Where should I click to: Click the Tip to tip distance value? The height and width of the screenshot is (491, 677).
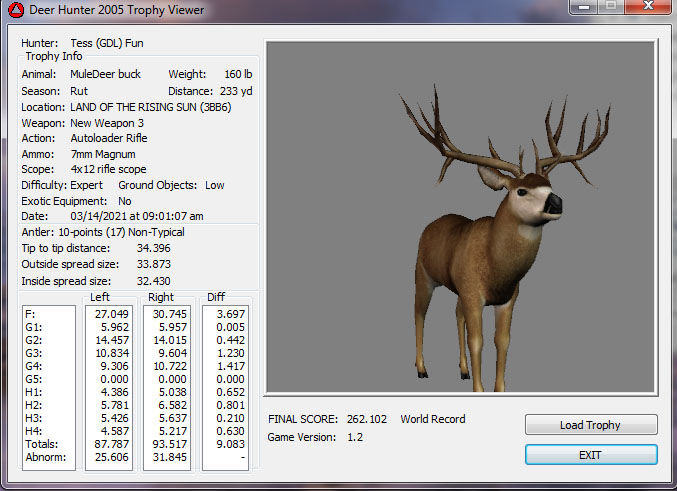tap(152, 248)
